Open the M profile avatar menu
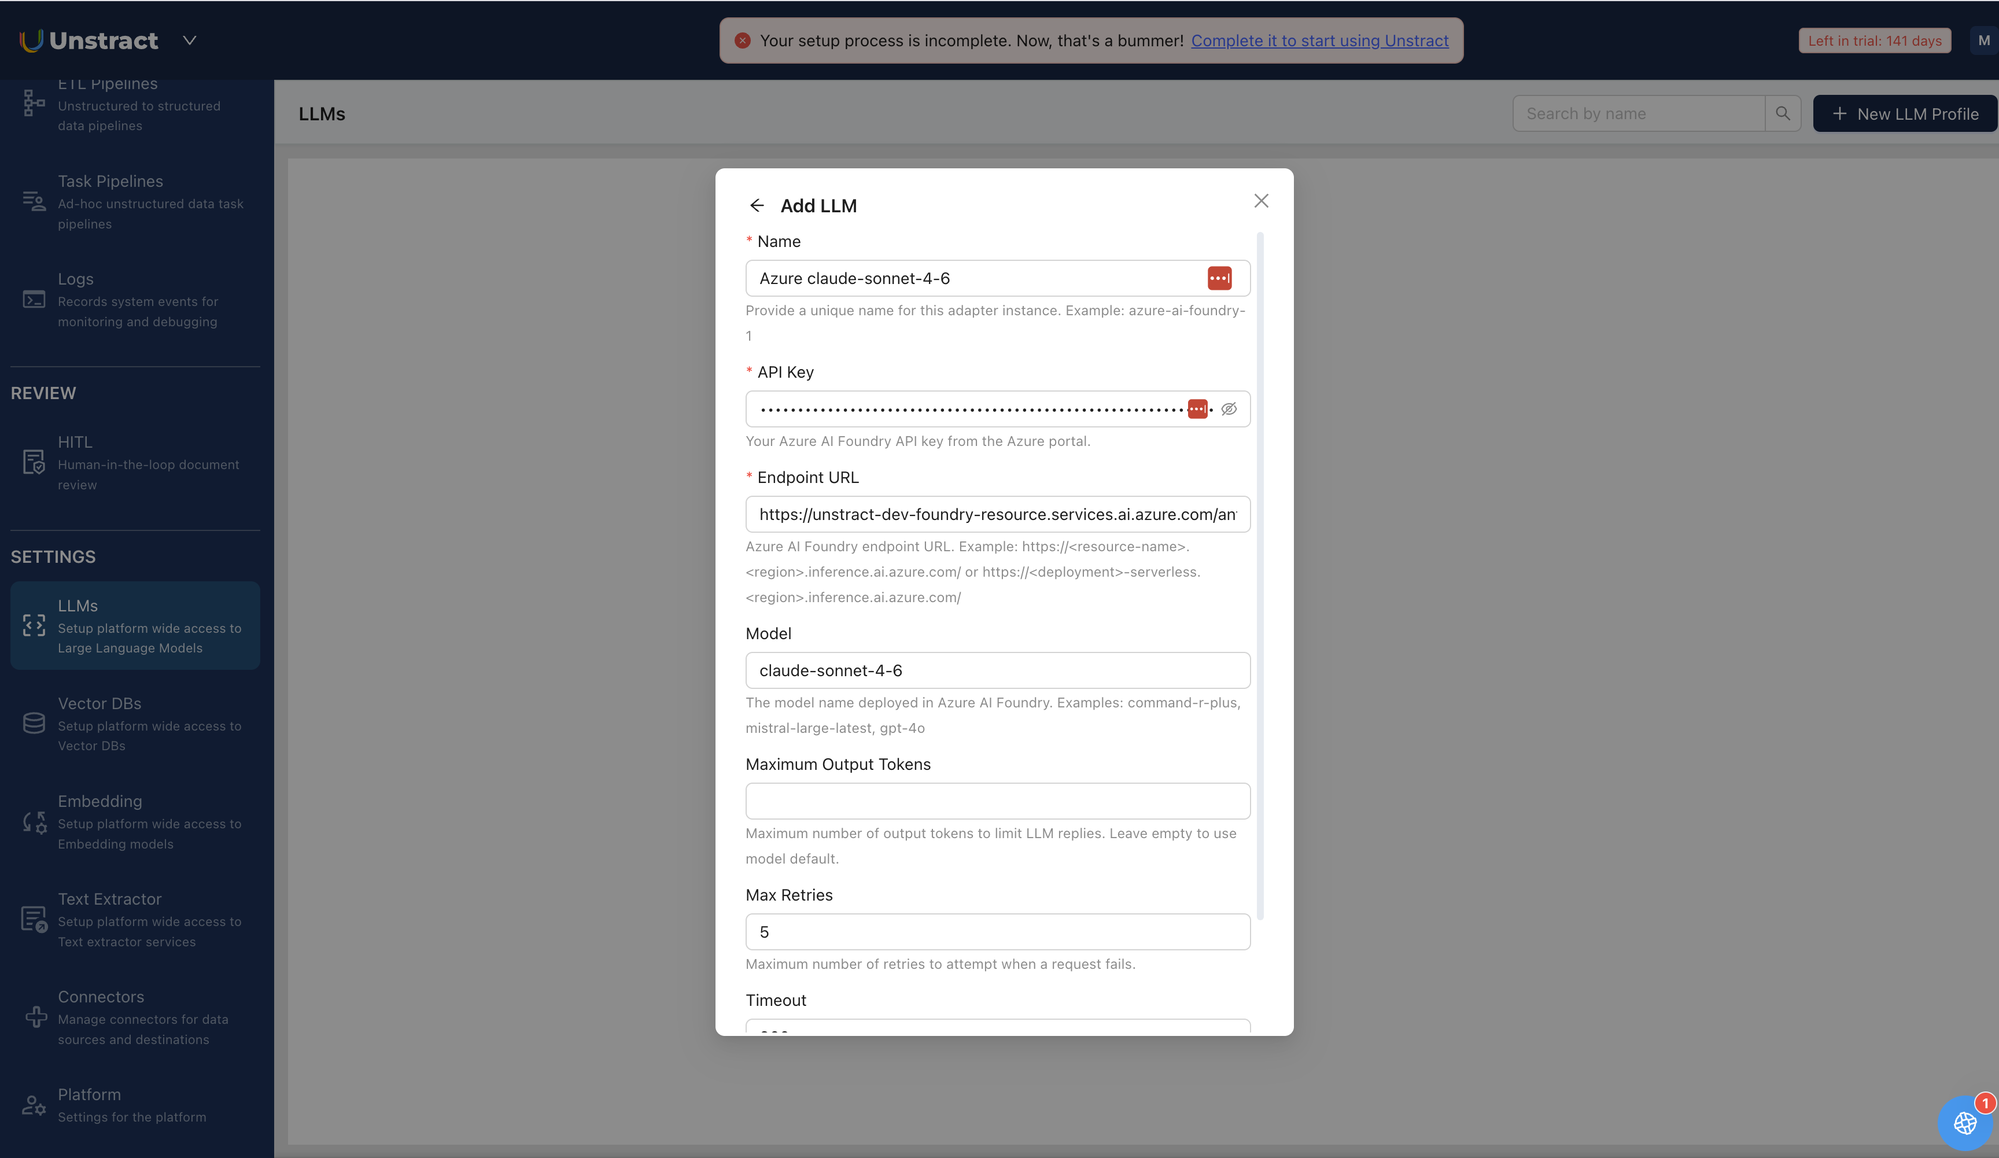The height and width of the screenshot is (1158, 1999). [x=1983, y=40]
